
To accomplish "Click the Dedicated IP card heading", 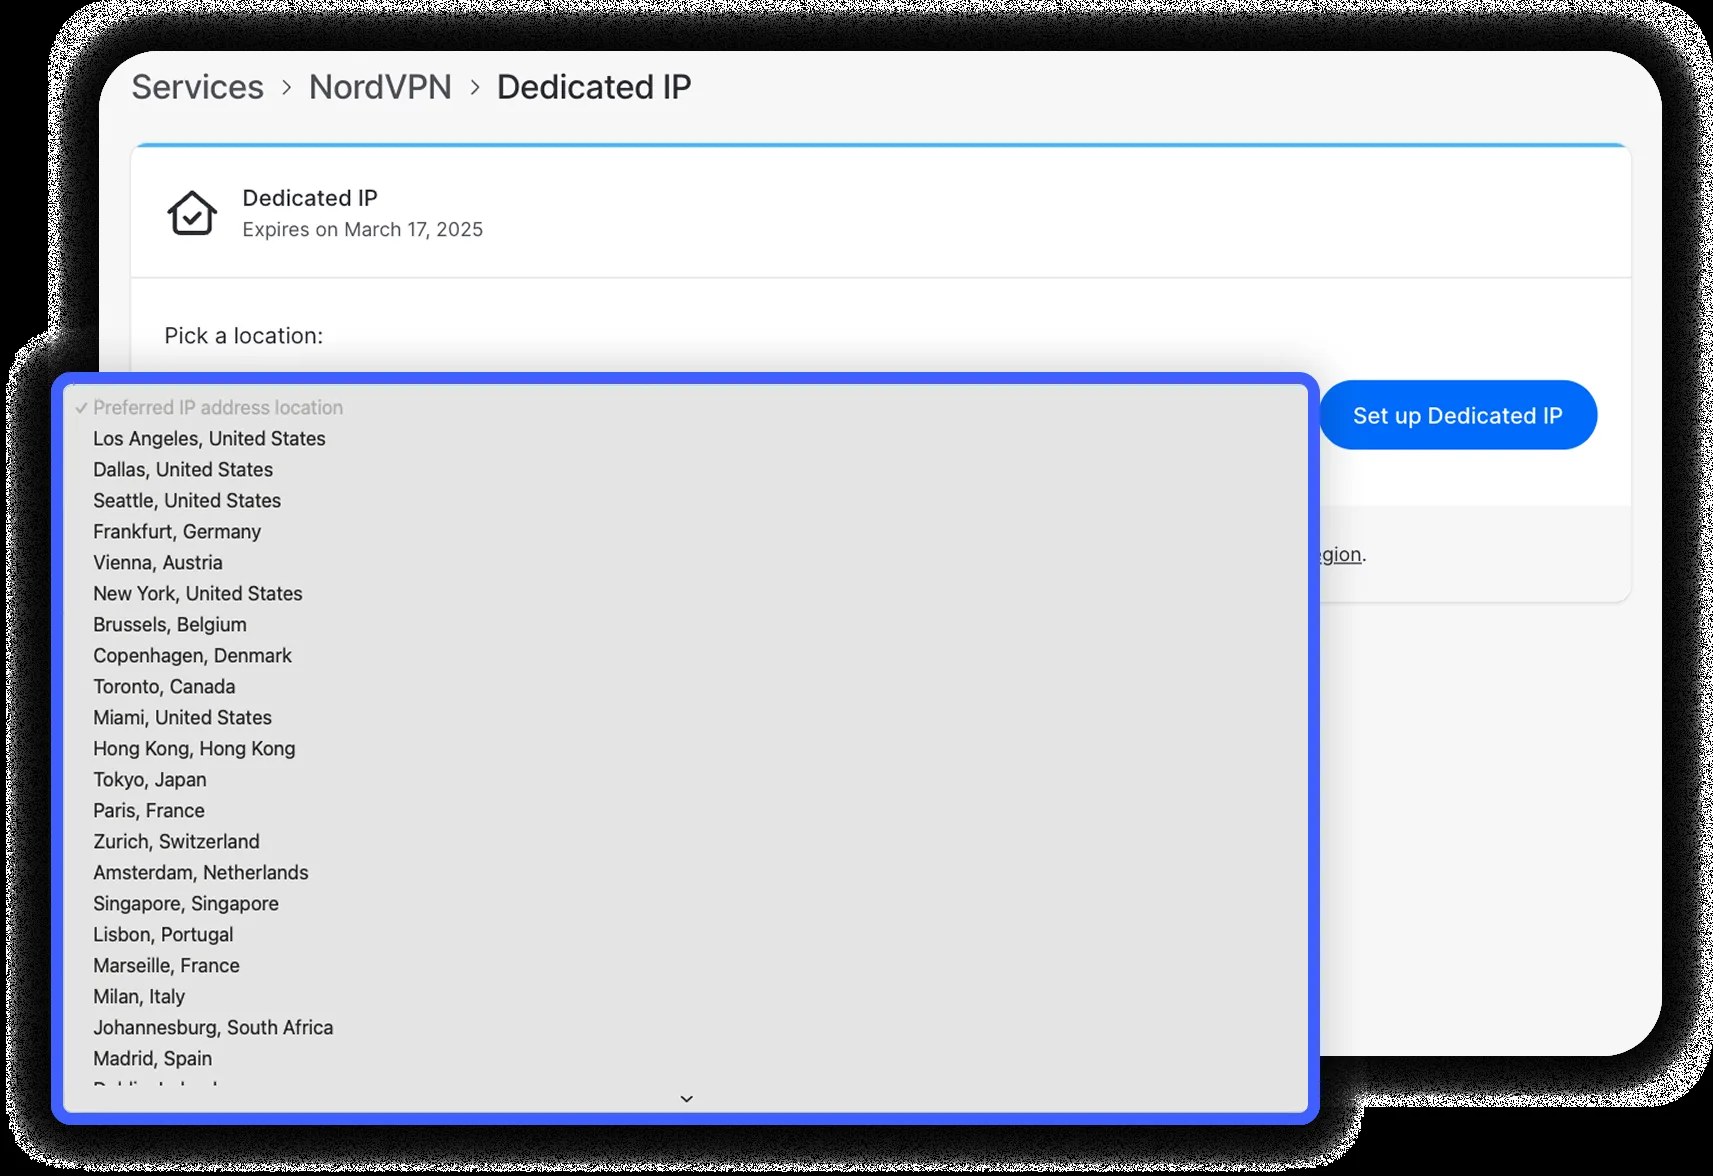I will tap(310, 198).
